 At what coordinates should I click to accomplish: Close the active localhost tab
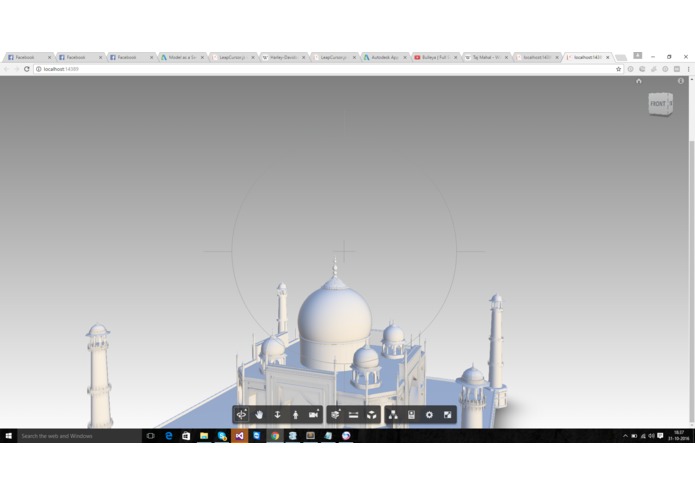(608, 57)
